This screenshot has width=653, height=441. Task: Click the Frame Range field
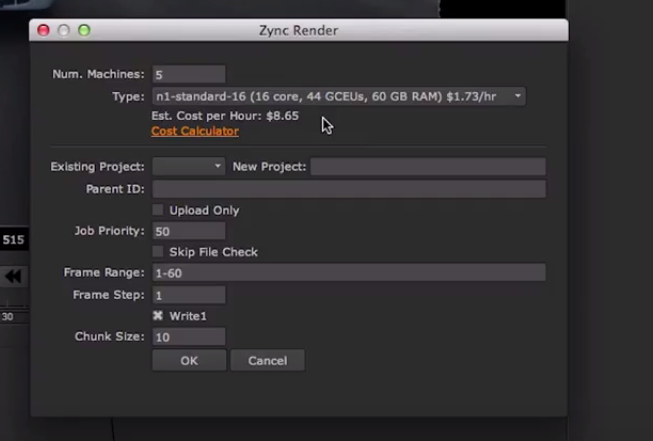349,273
